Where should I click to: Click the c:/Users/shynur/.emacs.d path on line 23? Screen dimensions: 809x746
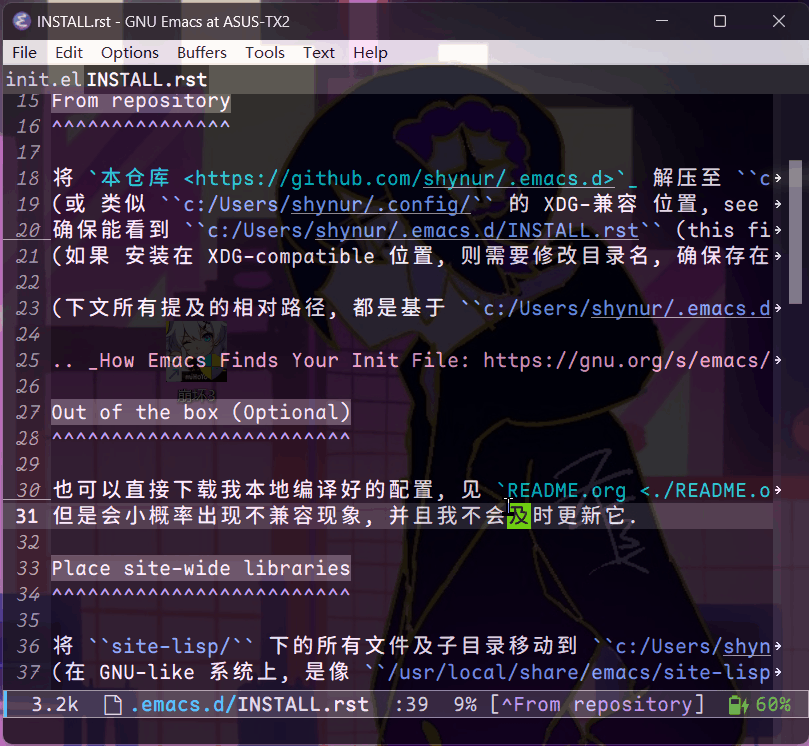click(627, 309)
